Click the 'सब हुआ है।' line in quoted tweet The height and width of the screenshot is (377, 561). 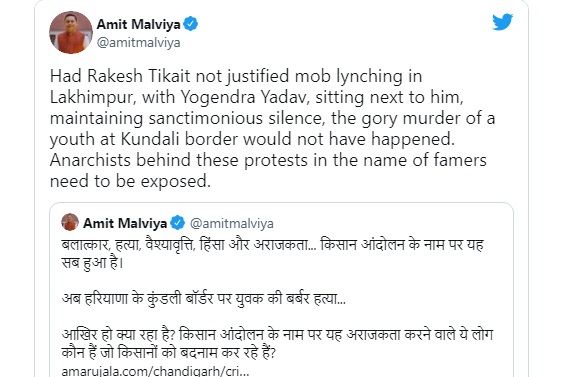[x=92, y=263]
